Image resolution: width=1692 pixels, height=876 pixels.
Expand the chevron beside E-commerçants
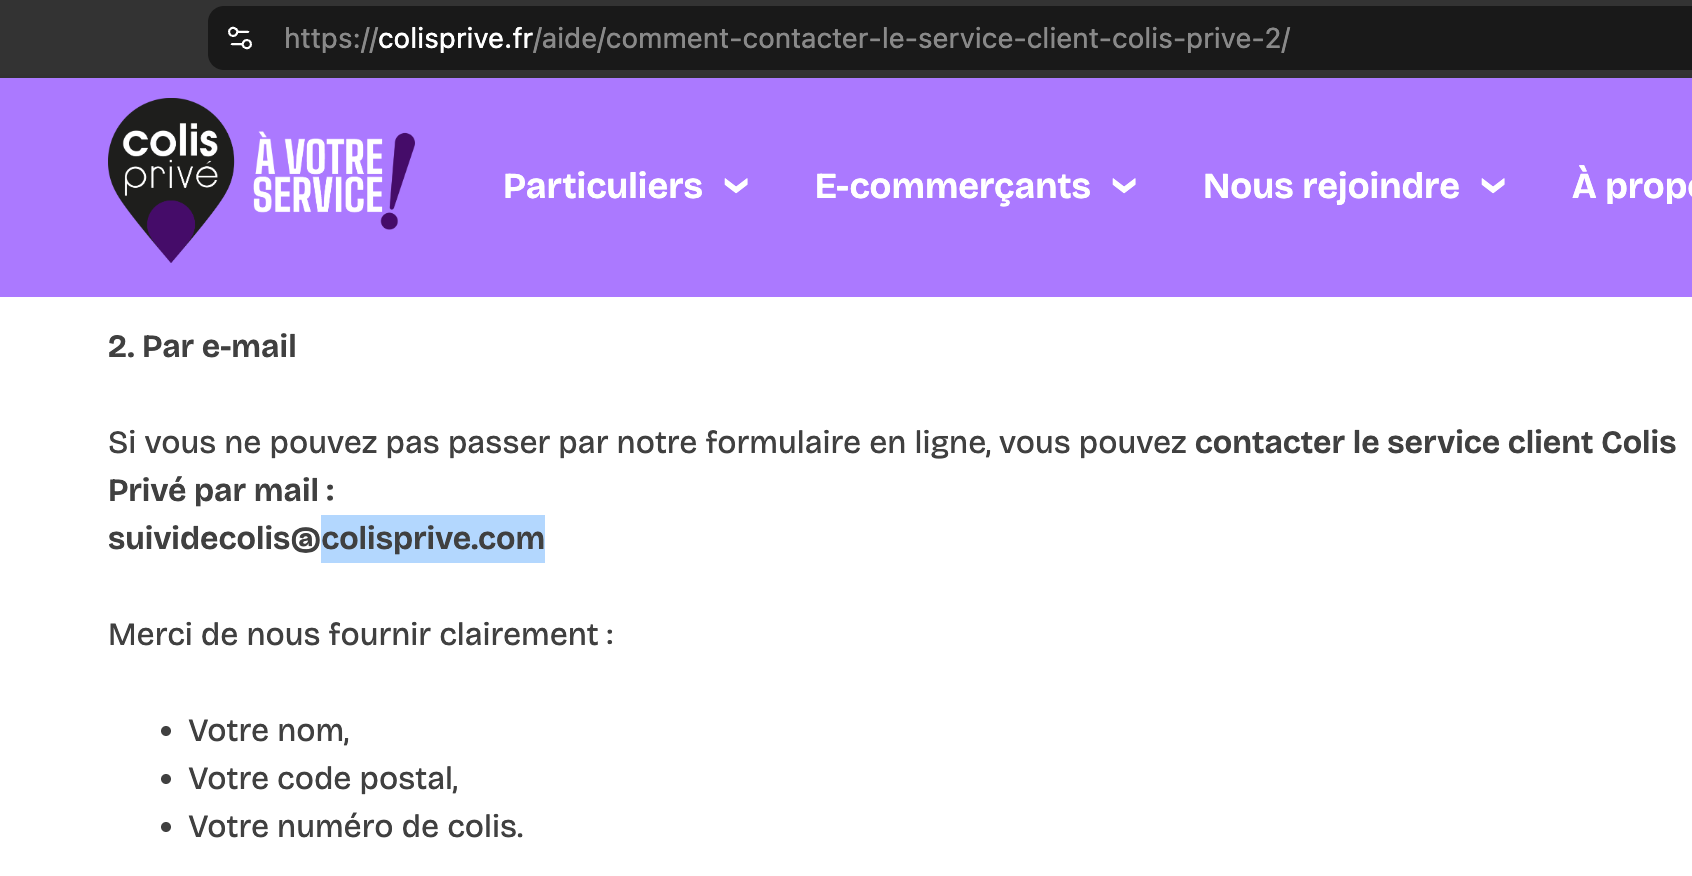click(x=1125, y=187)
